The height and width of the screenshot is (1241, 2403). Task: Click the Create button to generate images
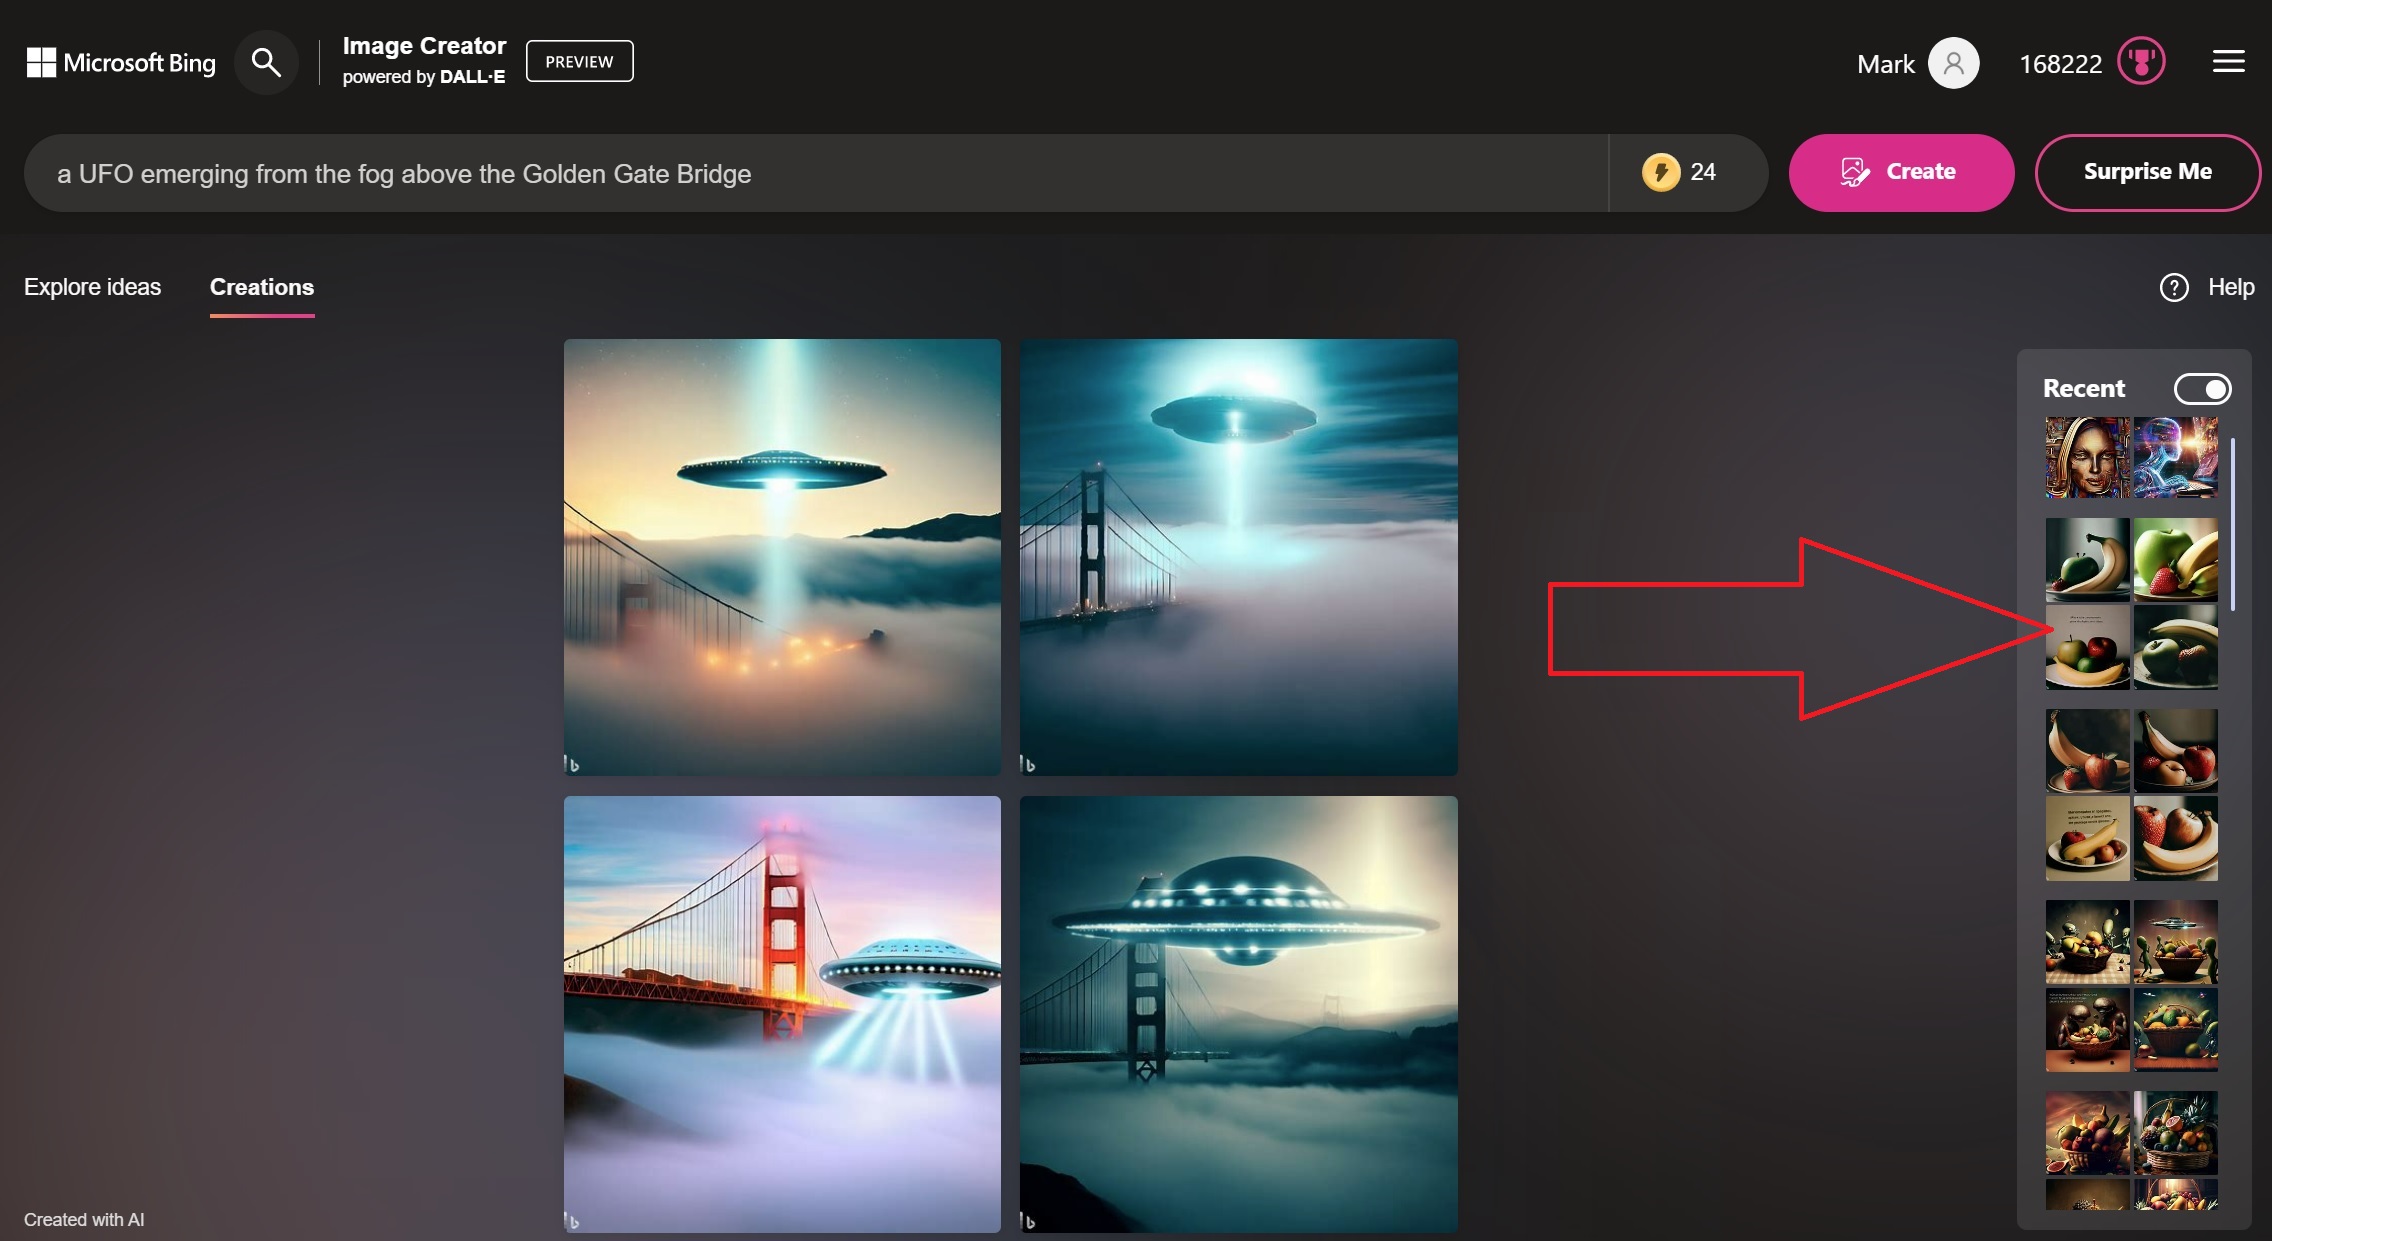click(1902, 171)
